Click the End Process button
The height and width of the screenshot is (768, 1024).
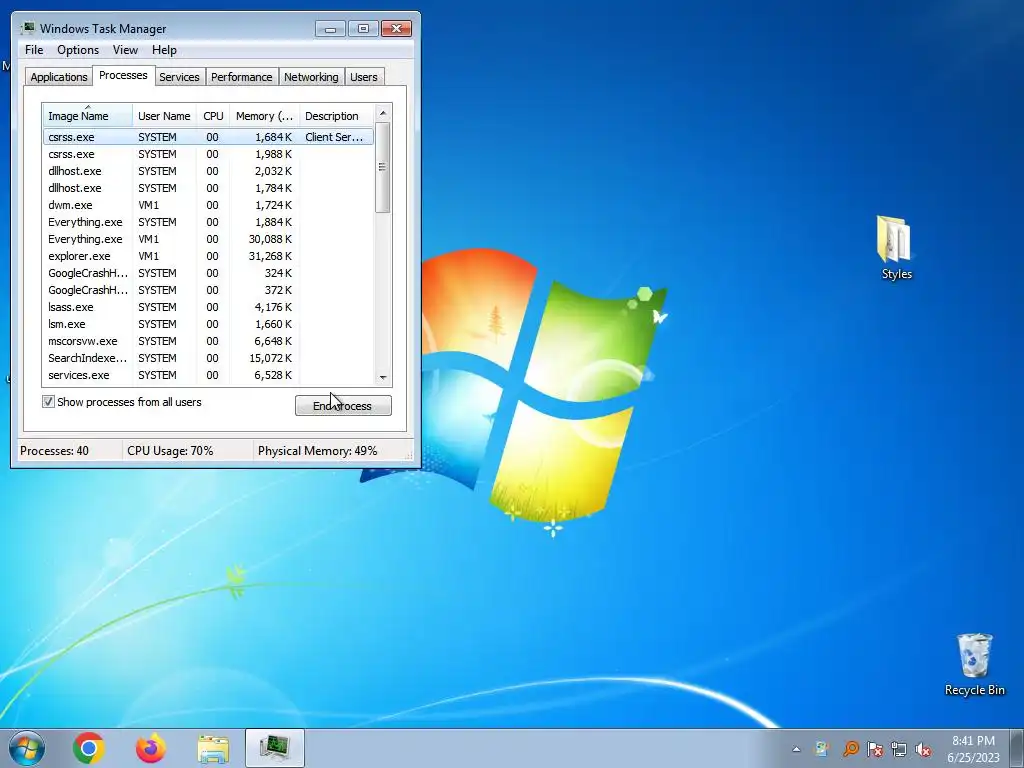tap(343, 406)
